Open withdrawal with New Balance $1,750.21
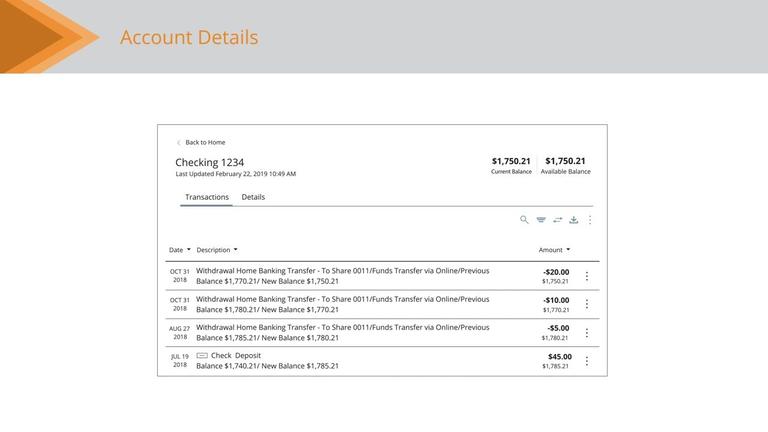Image resolution: width=768 pixels, height=432 pixels. [342, 276]
